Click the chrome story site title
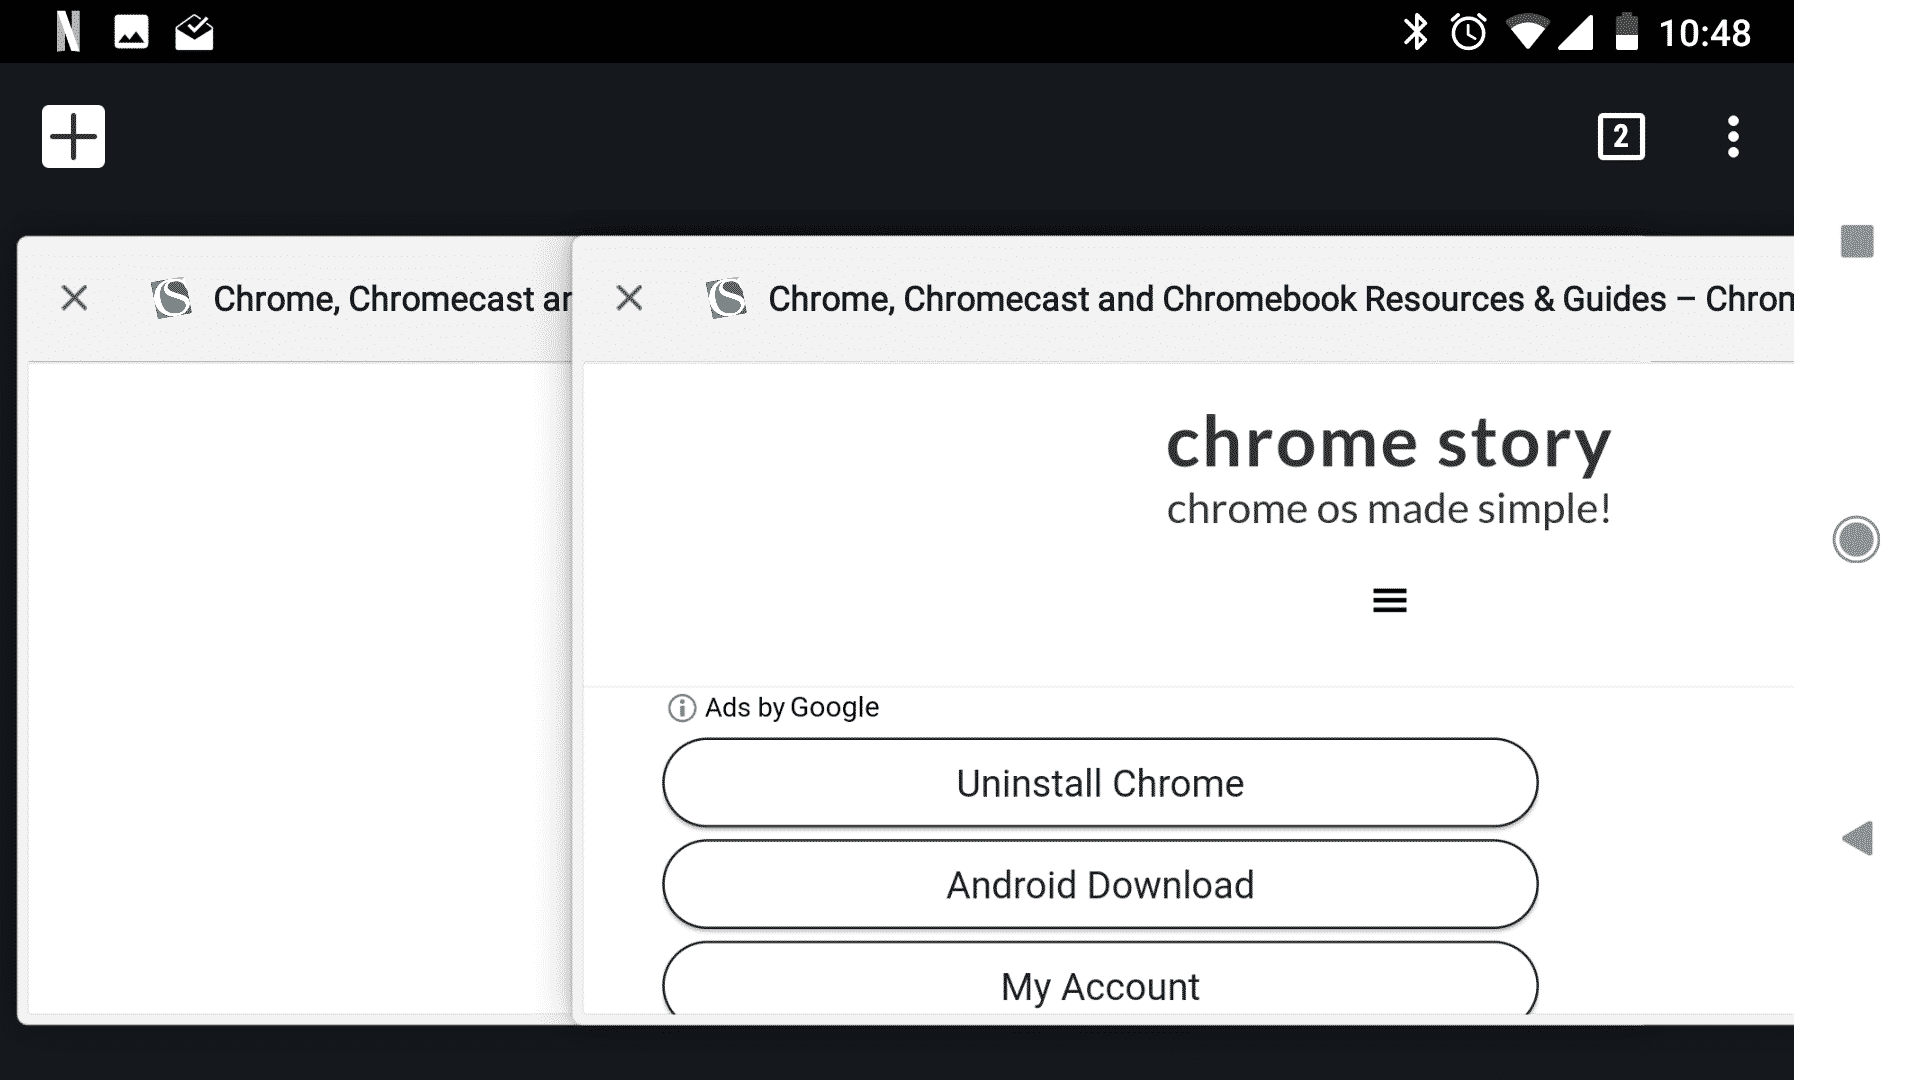The width and height of the screenshot is (1920, 1080). [x=1388, y=443]
